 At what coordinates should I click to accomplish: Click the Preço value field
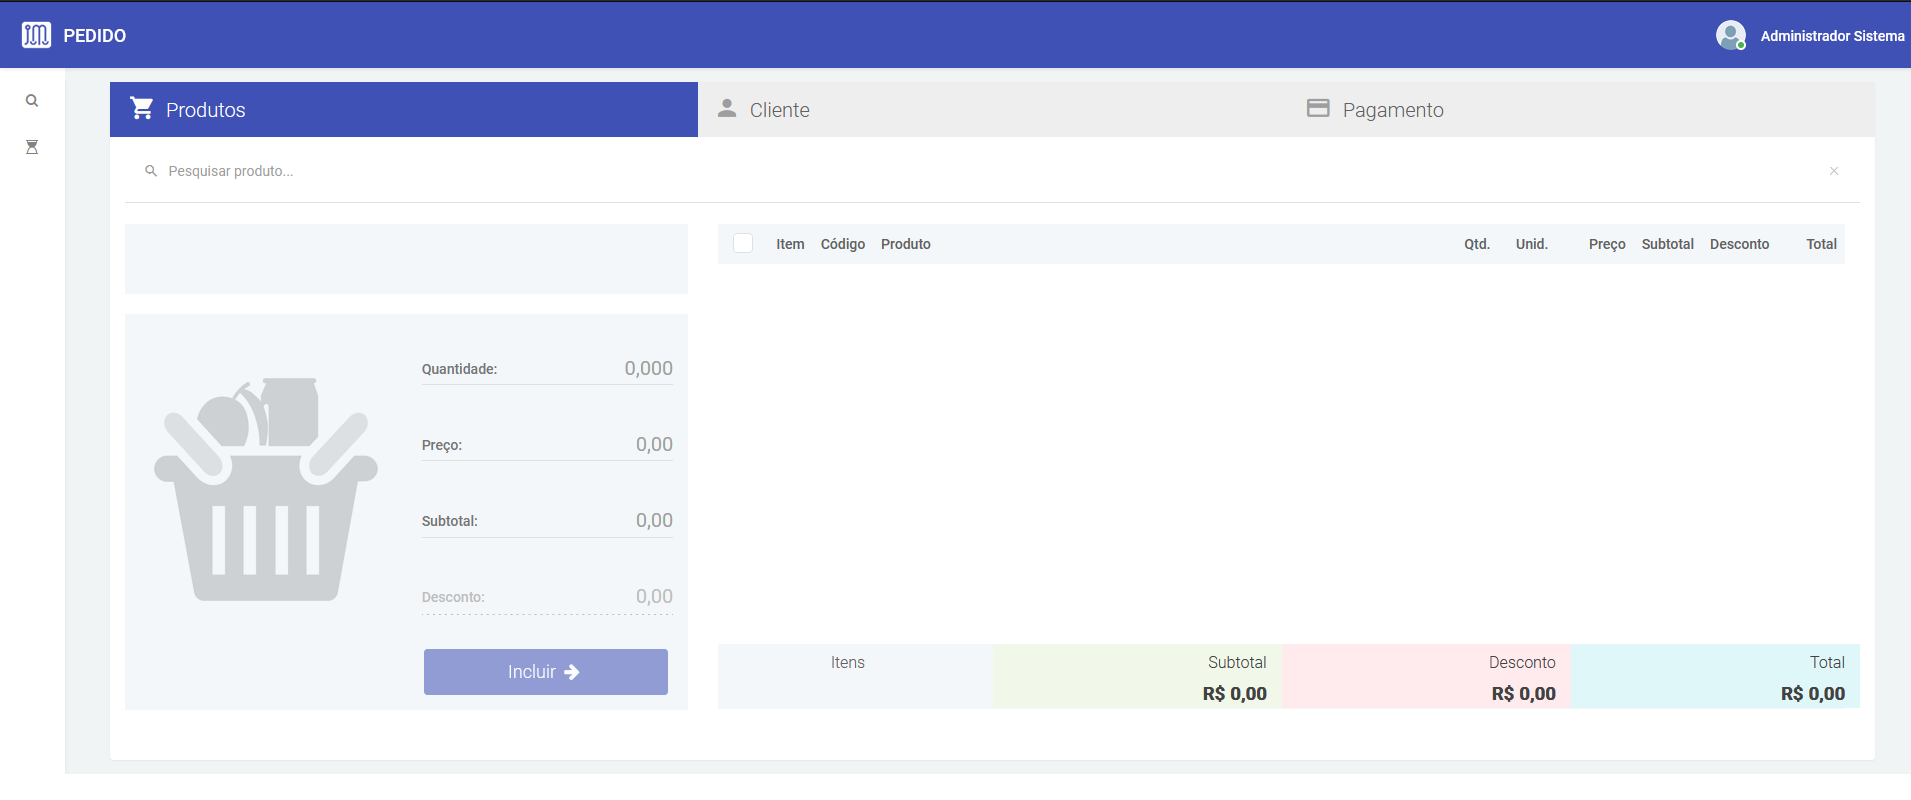(590, 445)
